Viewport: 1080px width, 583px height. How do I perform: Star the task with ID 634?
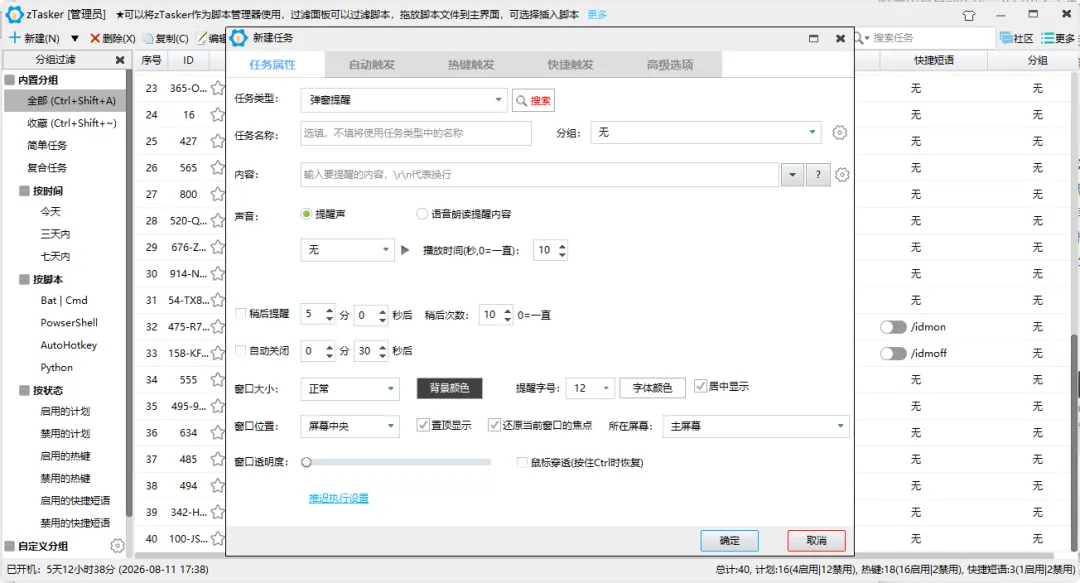click(x=218, y=433)
